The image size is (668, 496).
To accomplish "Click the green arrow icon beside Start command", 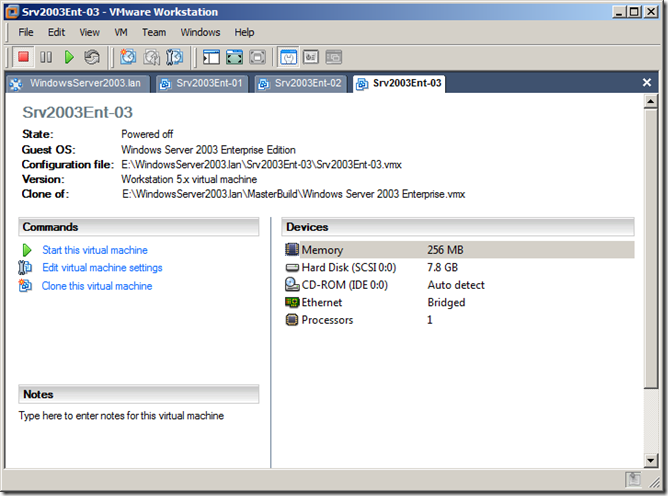I will point(27,250).
